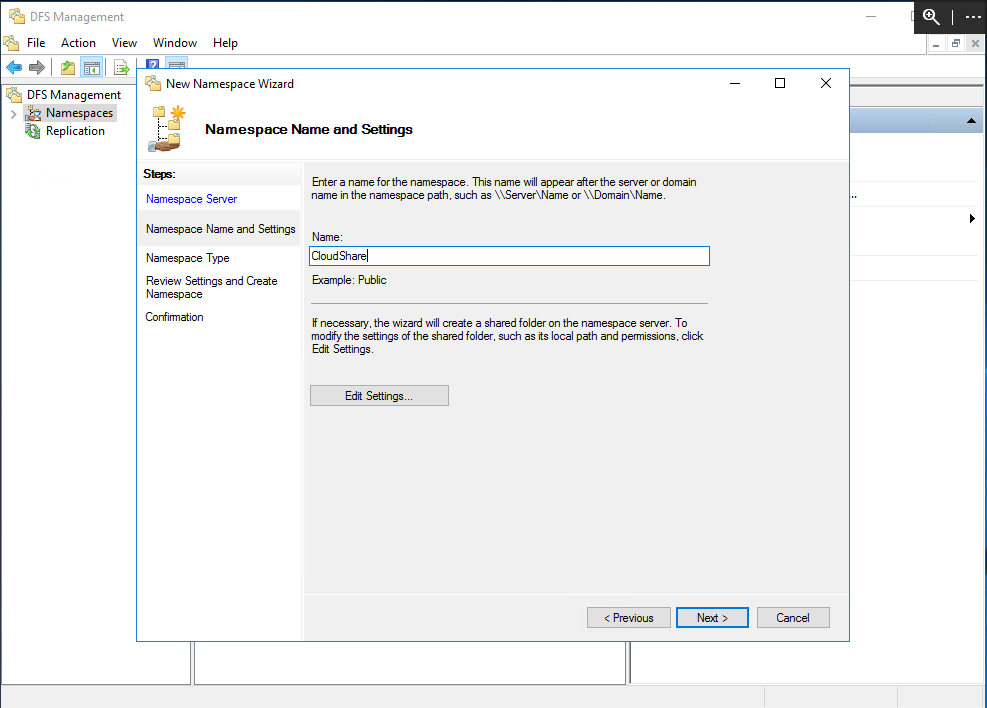987x708 pixels.
Task: Click the three-dots more options icon
Action: [973, 17]
